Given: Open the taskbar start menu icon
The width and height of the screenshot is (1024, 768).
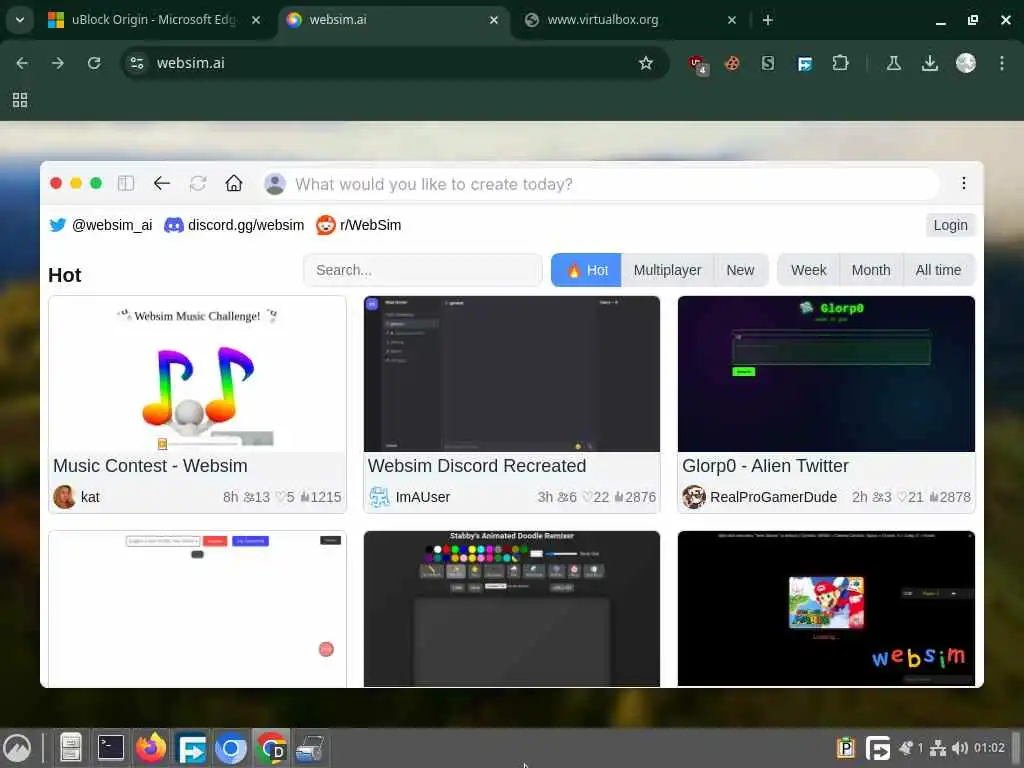Looking at the screenshot, I should [x=18, y=748].
